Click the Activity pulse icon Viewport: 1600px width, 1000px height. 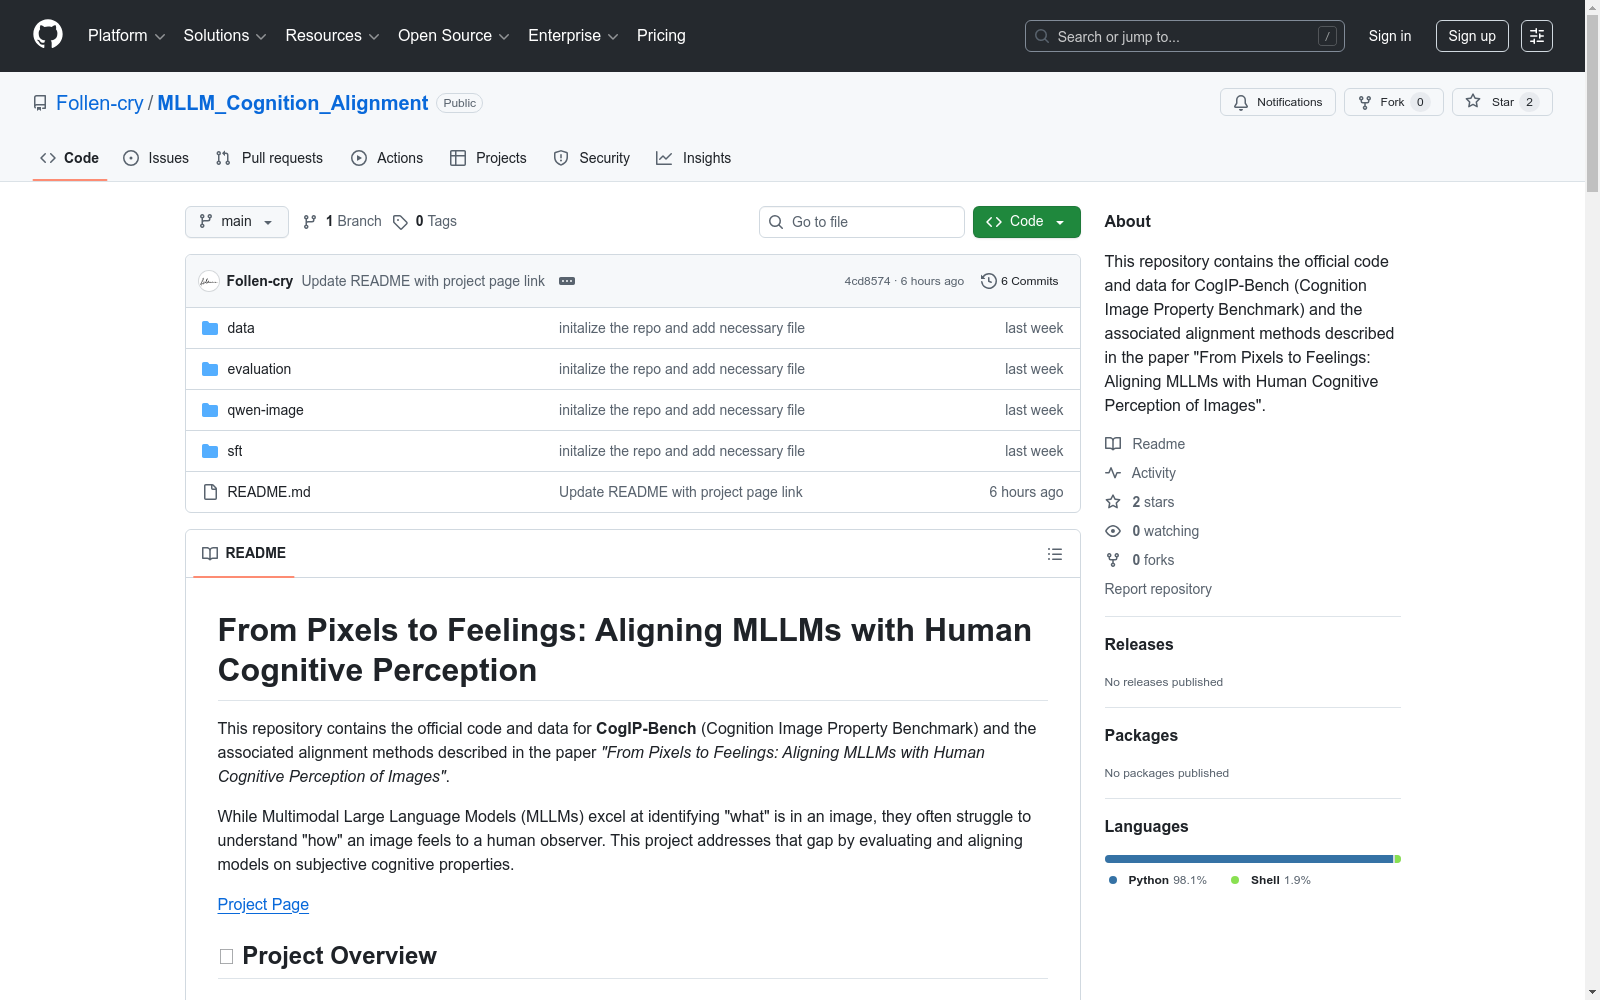pos(1113,473)
